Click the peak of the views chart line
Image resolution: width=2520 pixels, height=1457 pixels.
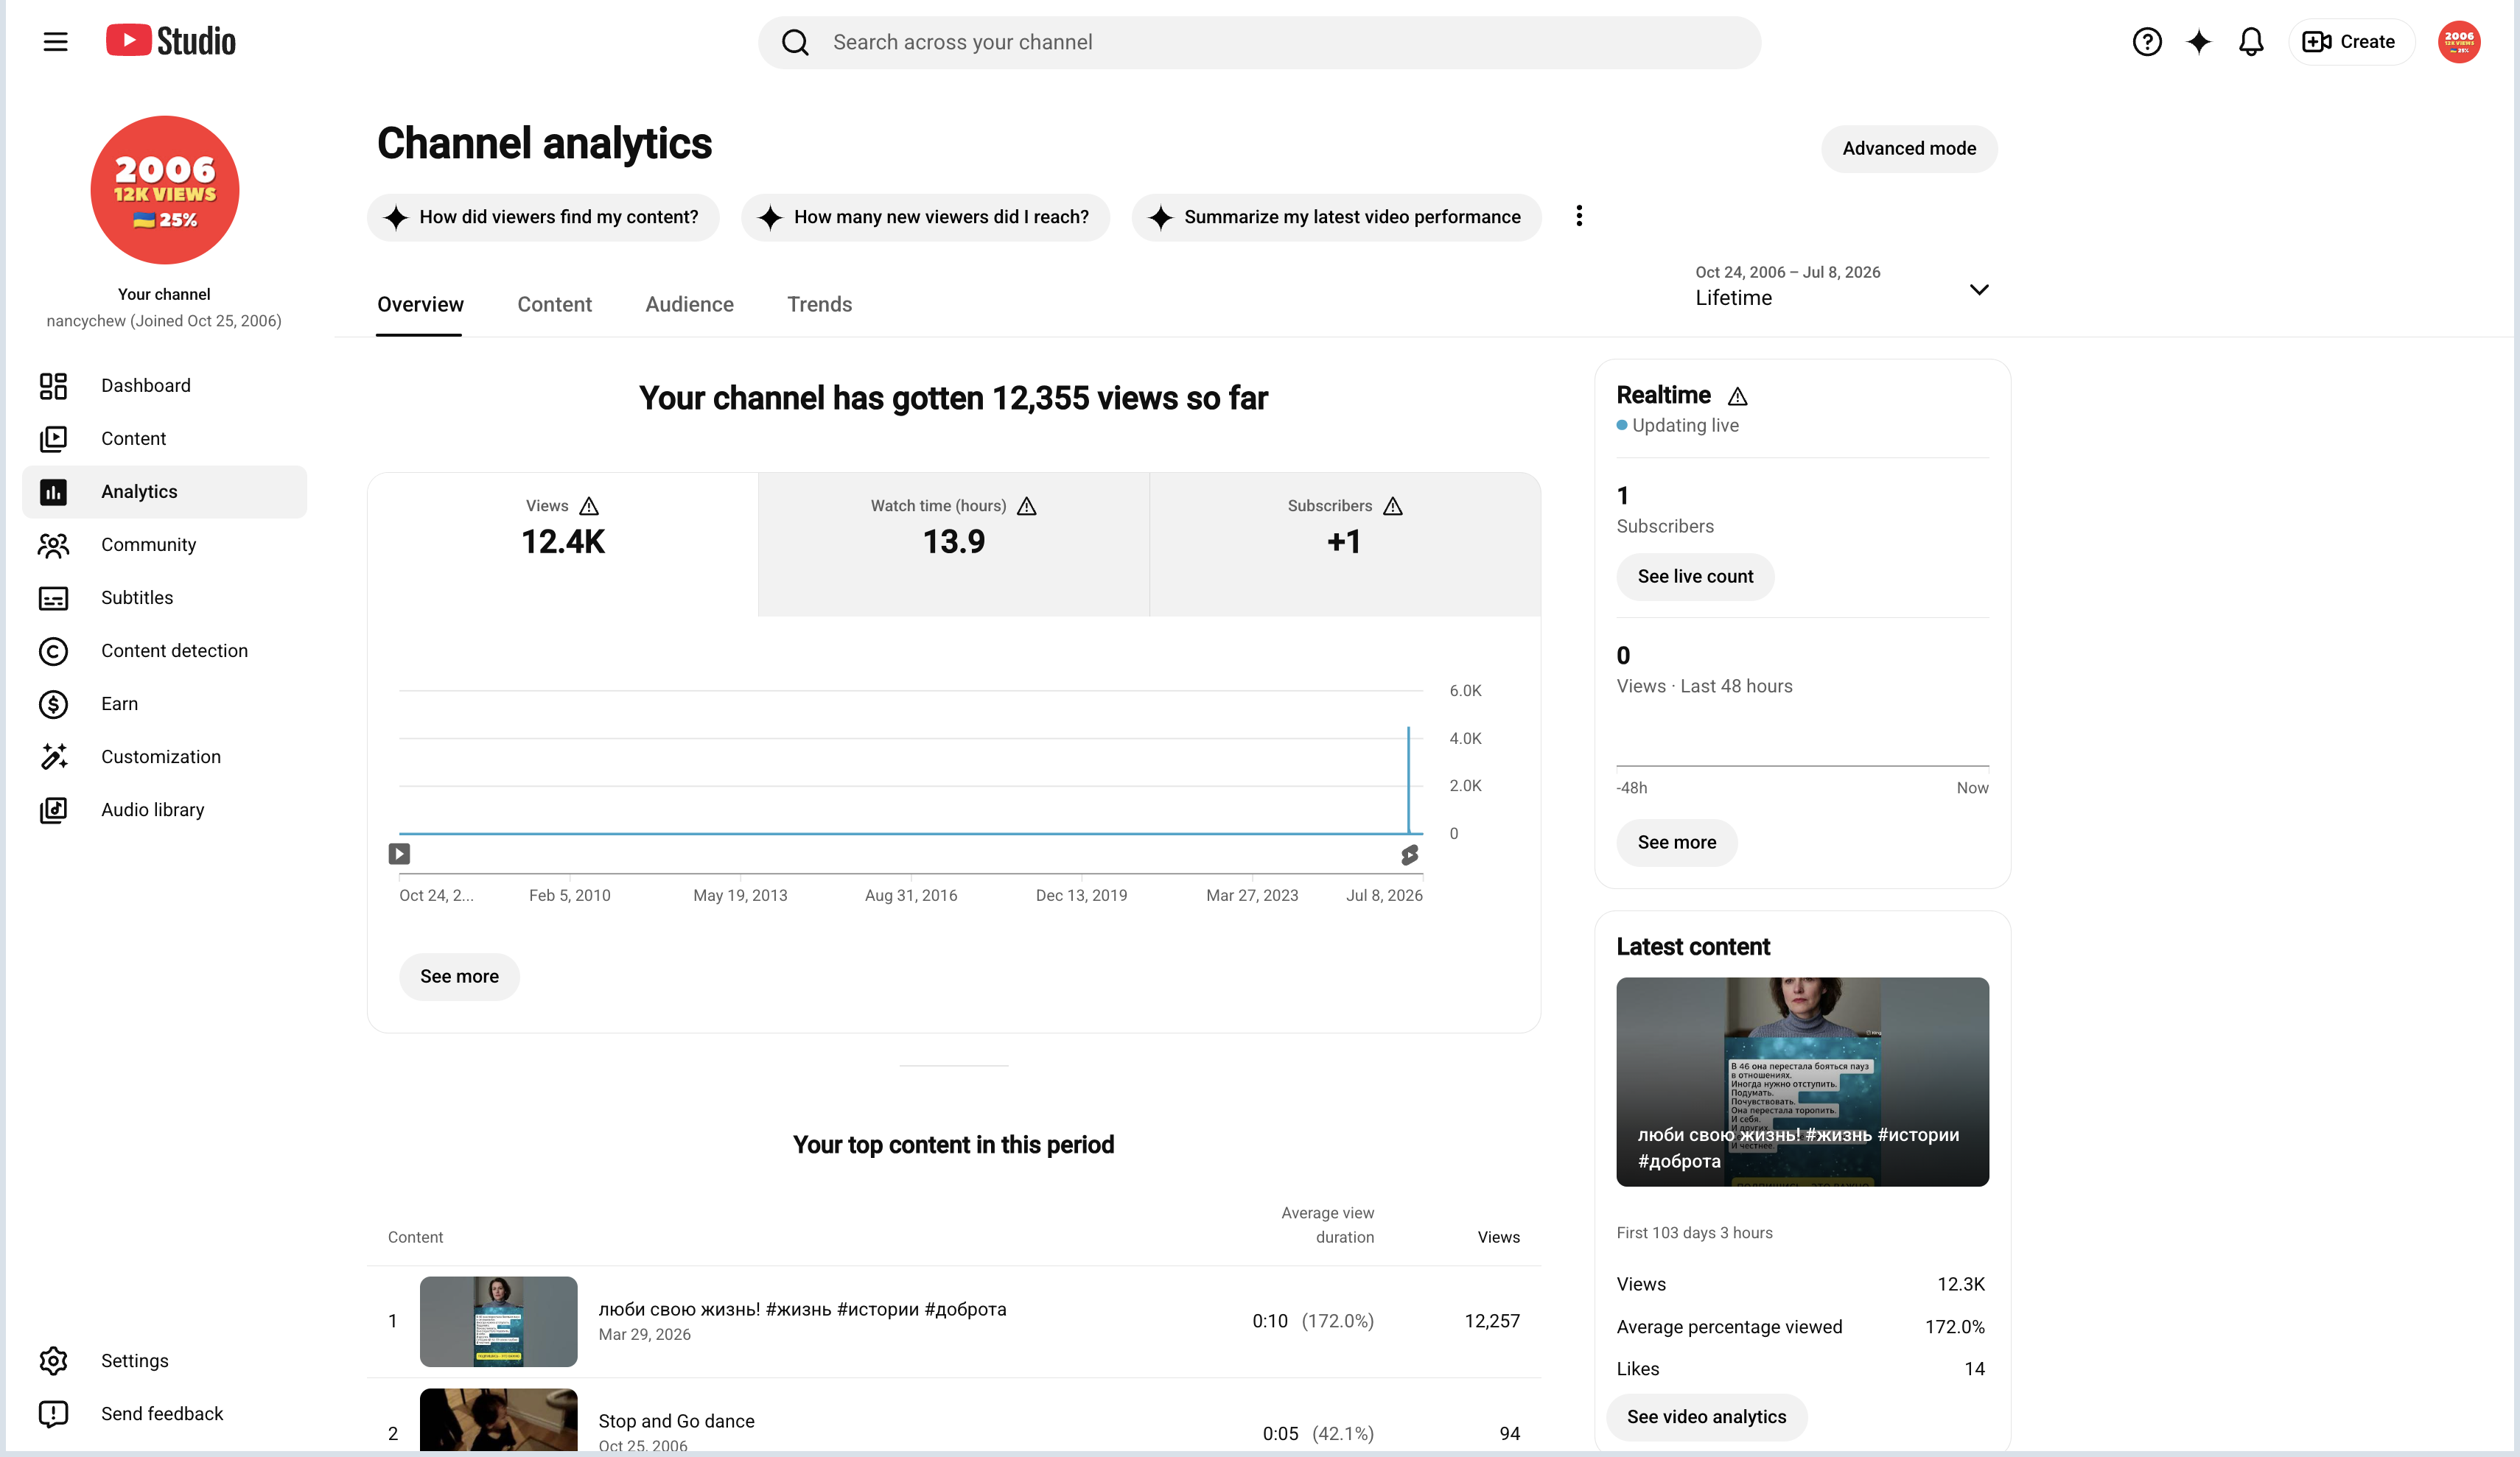(1408, 728)
